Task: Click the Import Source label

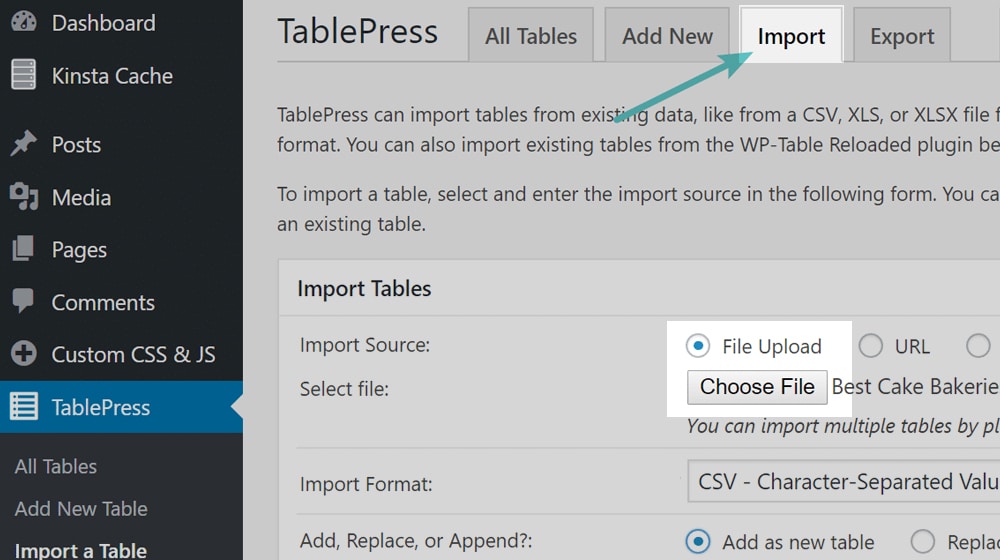Action: 365,345
